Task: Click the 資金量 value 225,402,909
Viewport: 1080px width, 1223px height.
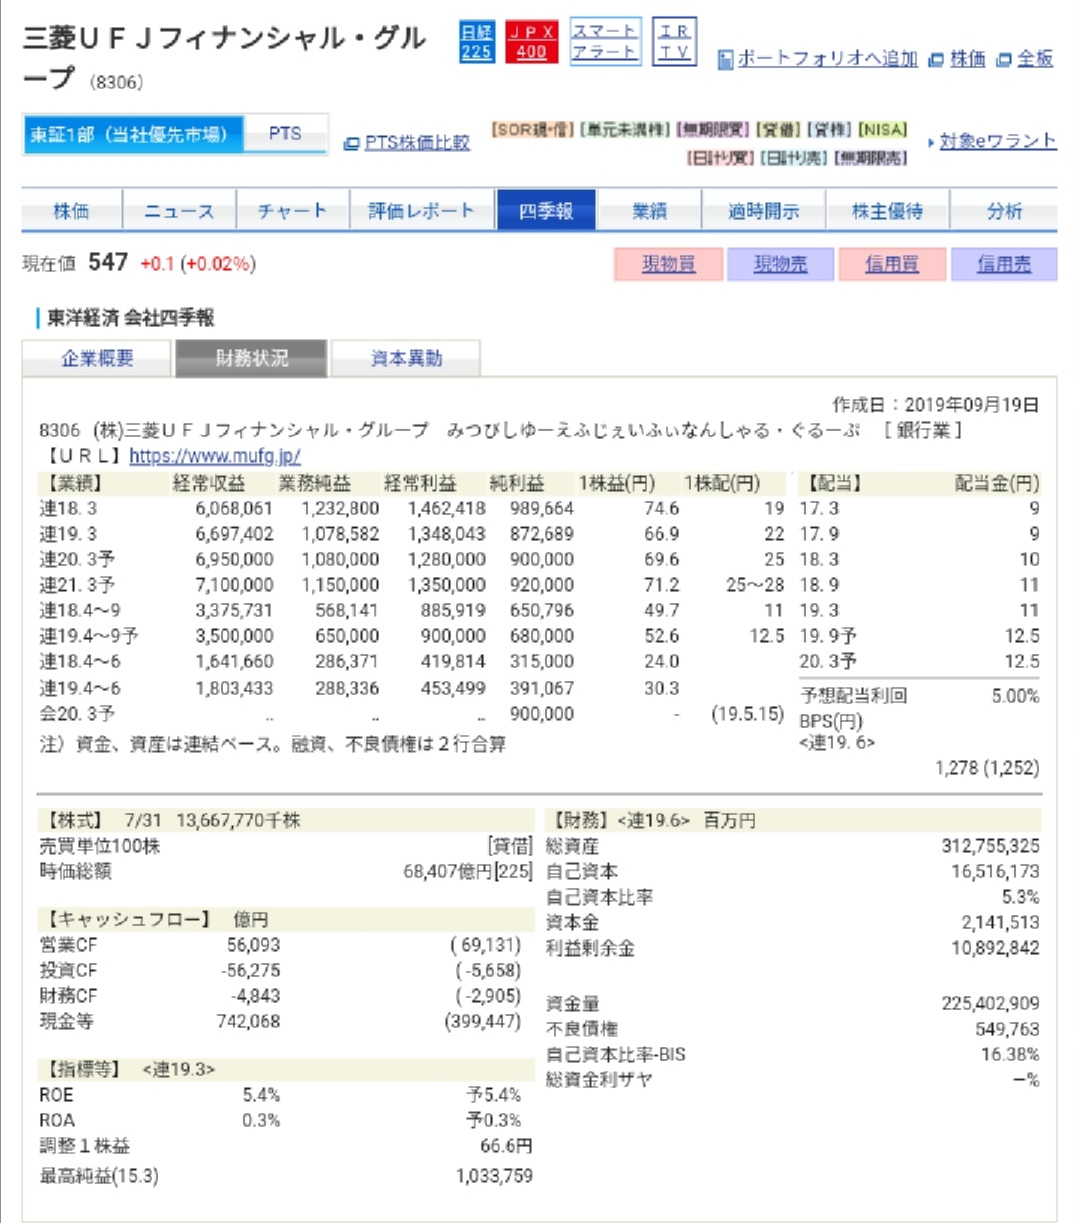Action: point(990,1003)
